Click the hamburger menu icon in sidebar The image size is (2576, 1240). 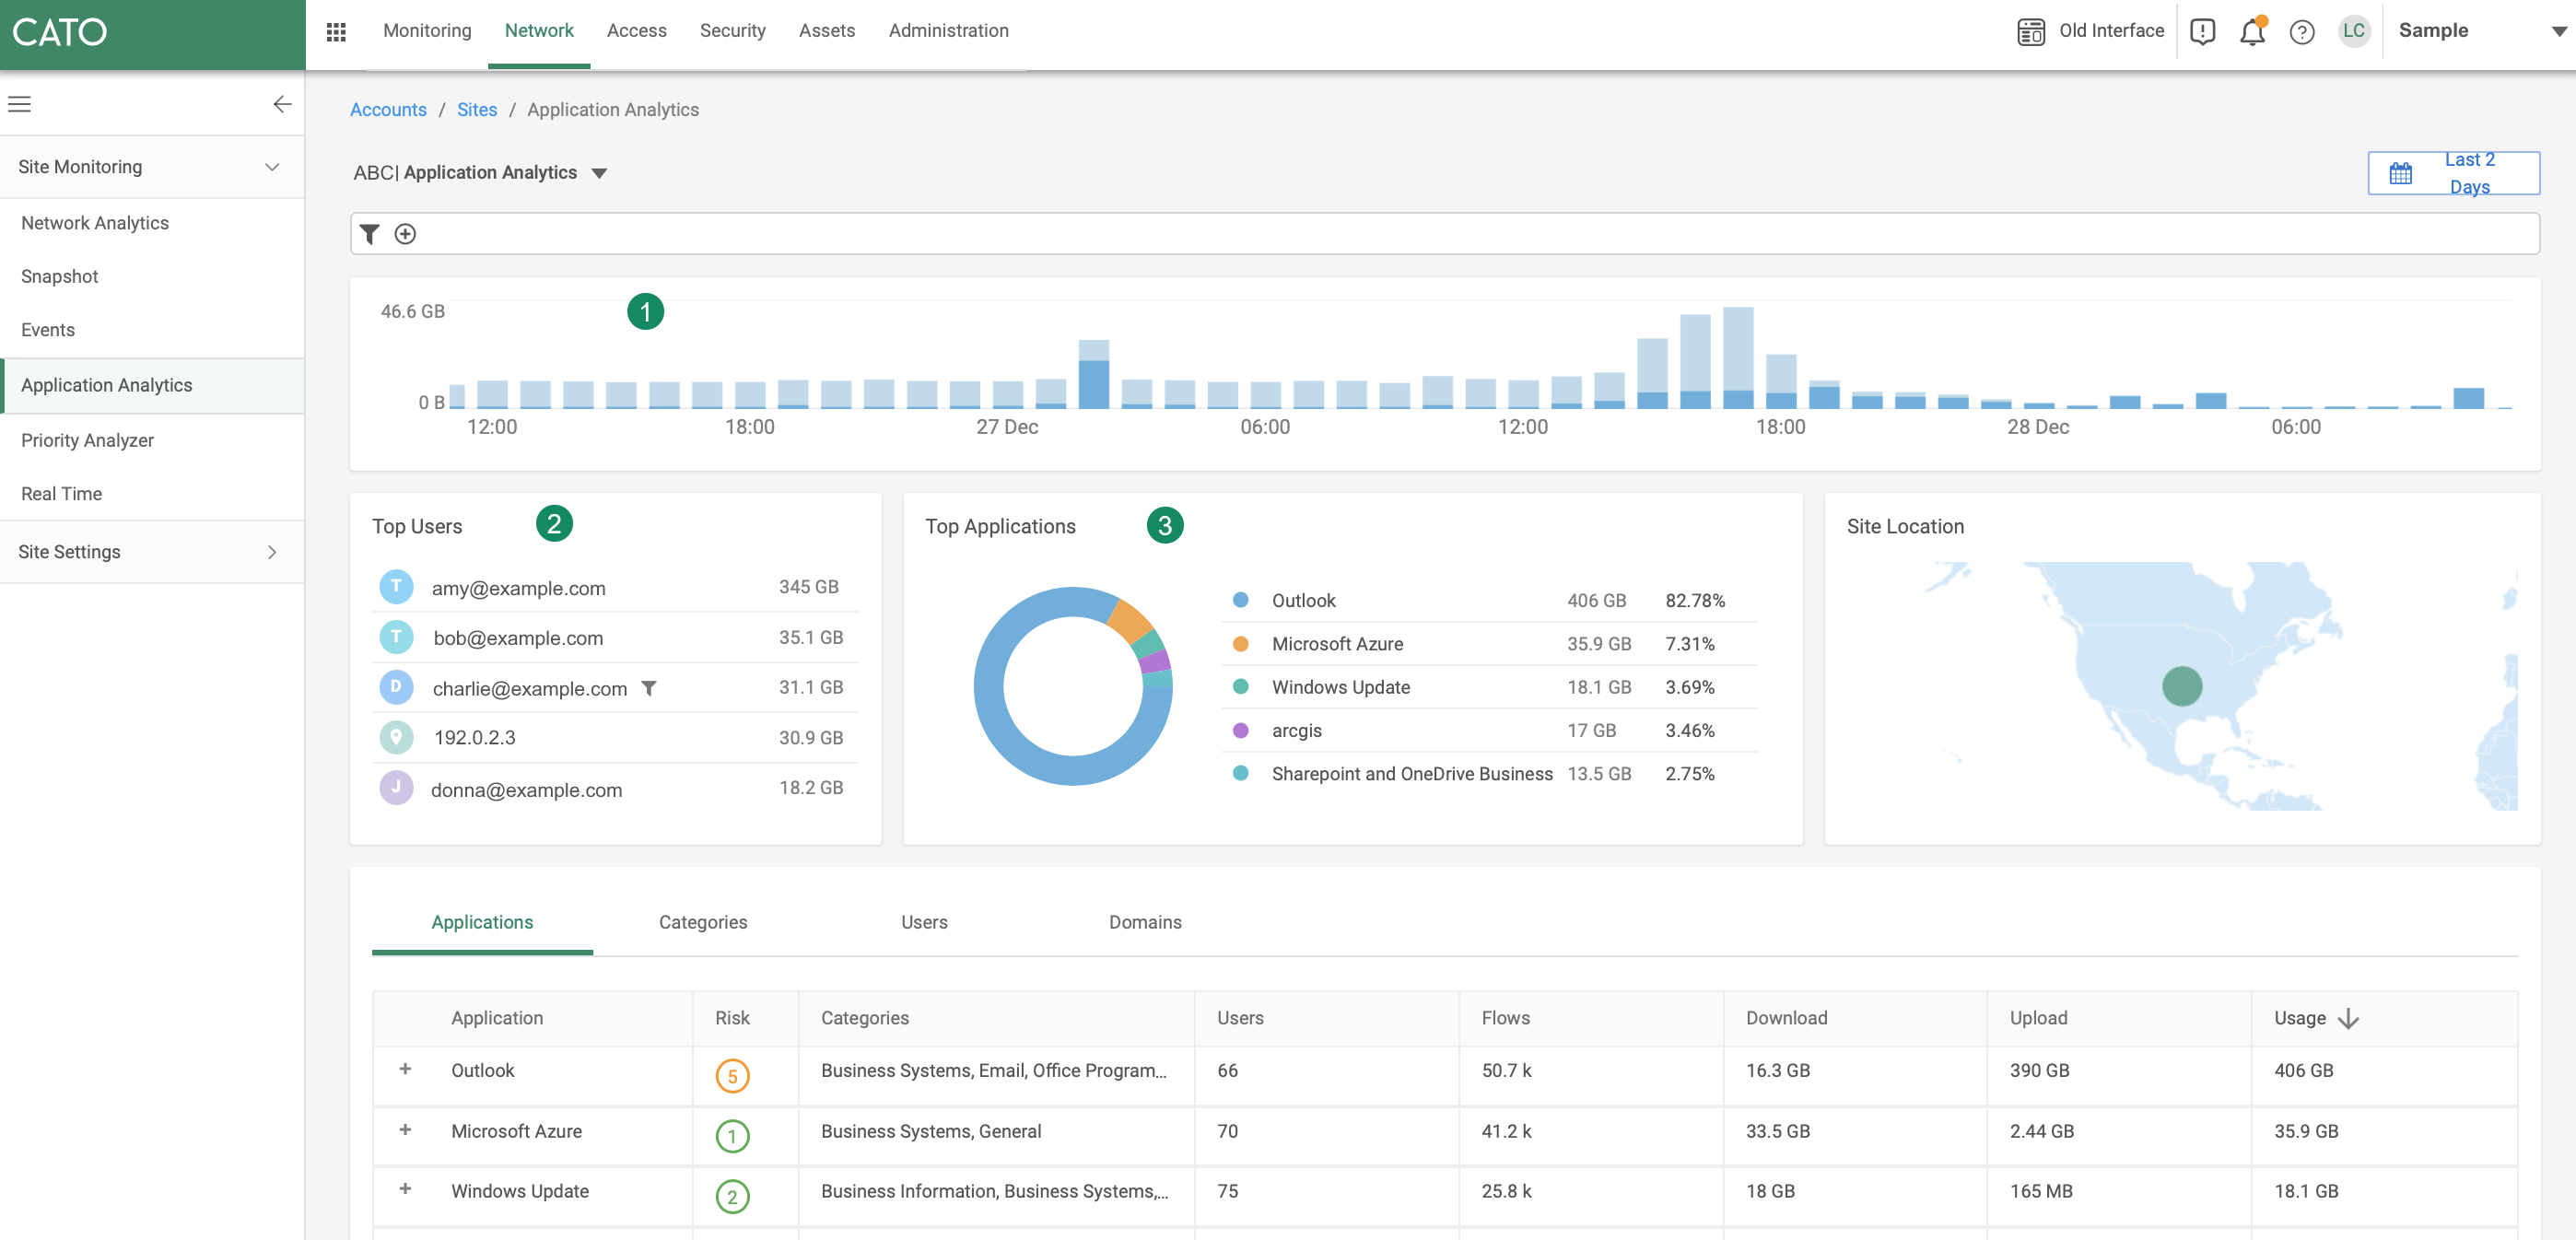(20, 104)
